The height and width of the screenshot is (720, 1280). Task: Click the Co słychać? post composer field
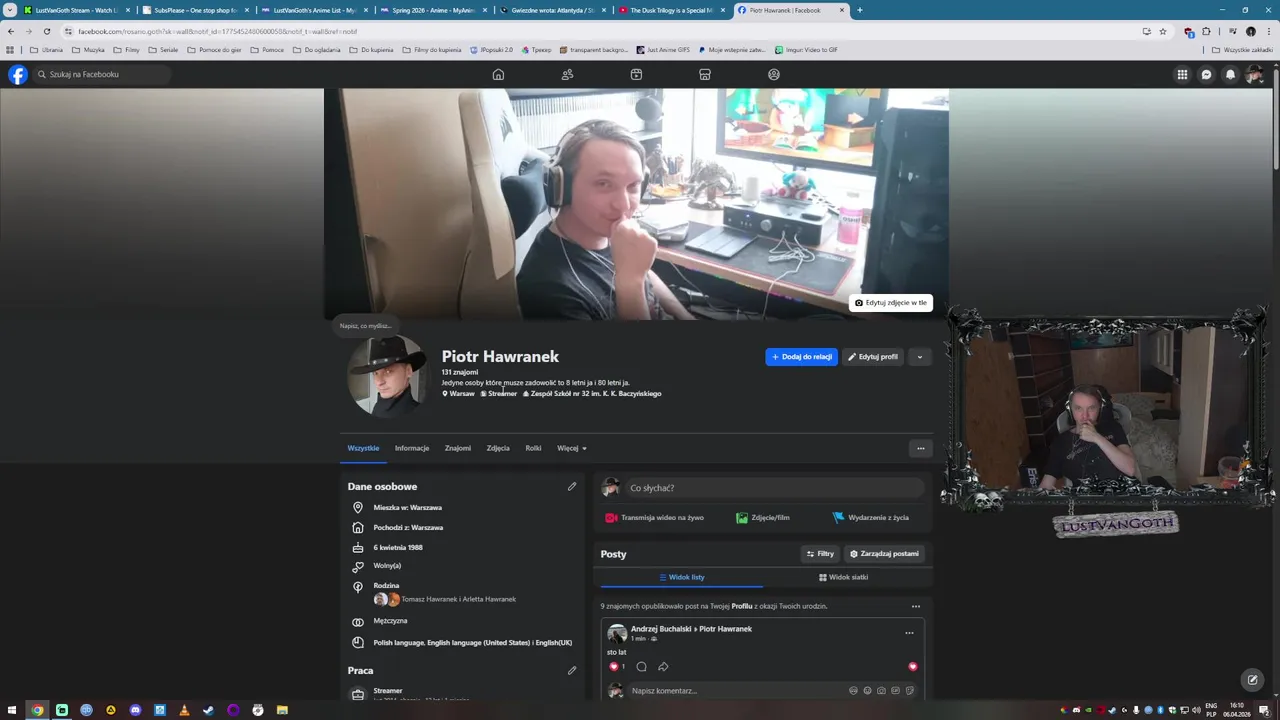pyautogui.click(x=774, y=488)
